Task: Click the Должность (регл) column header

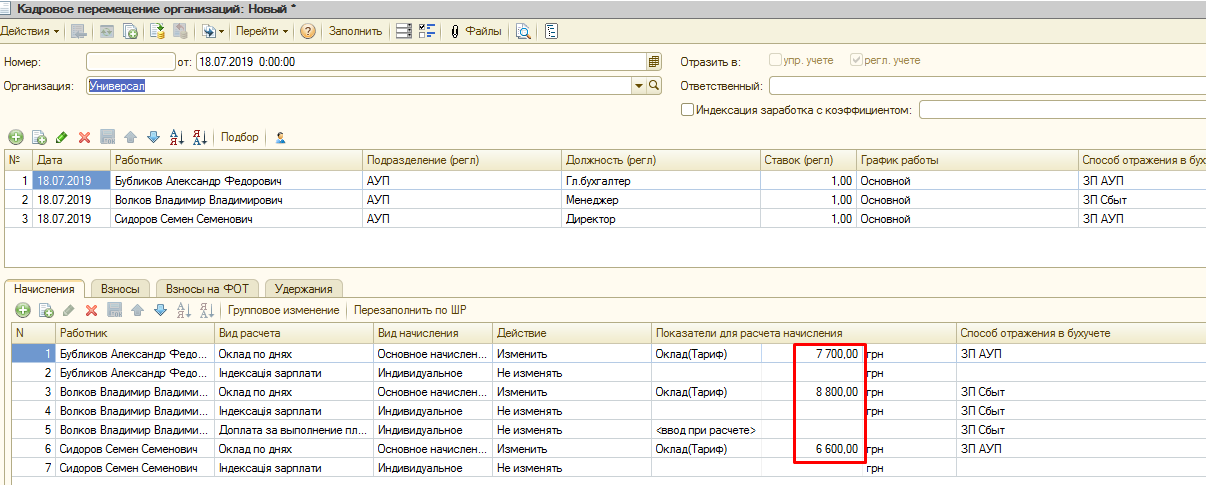Action: coord(661,160)
